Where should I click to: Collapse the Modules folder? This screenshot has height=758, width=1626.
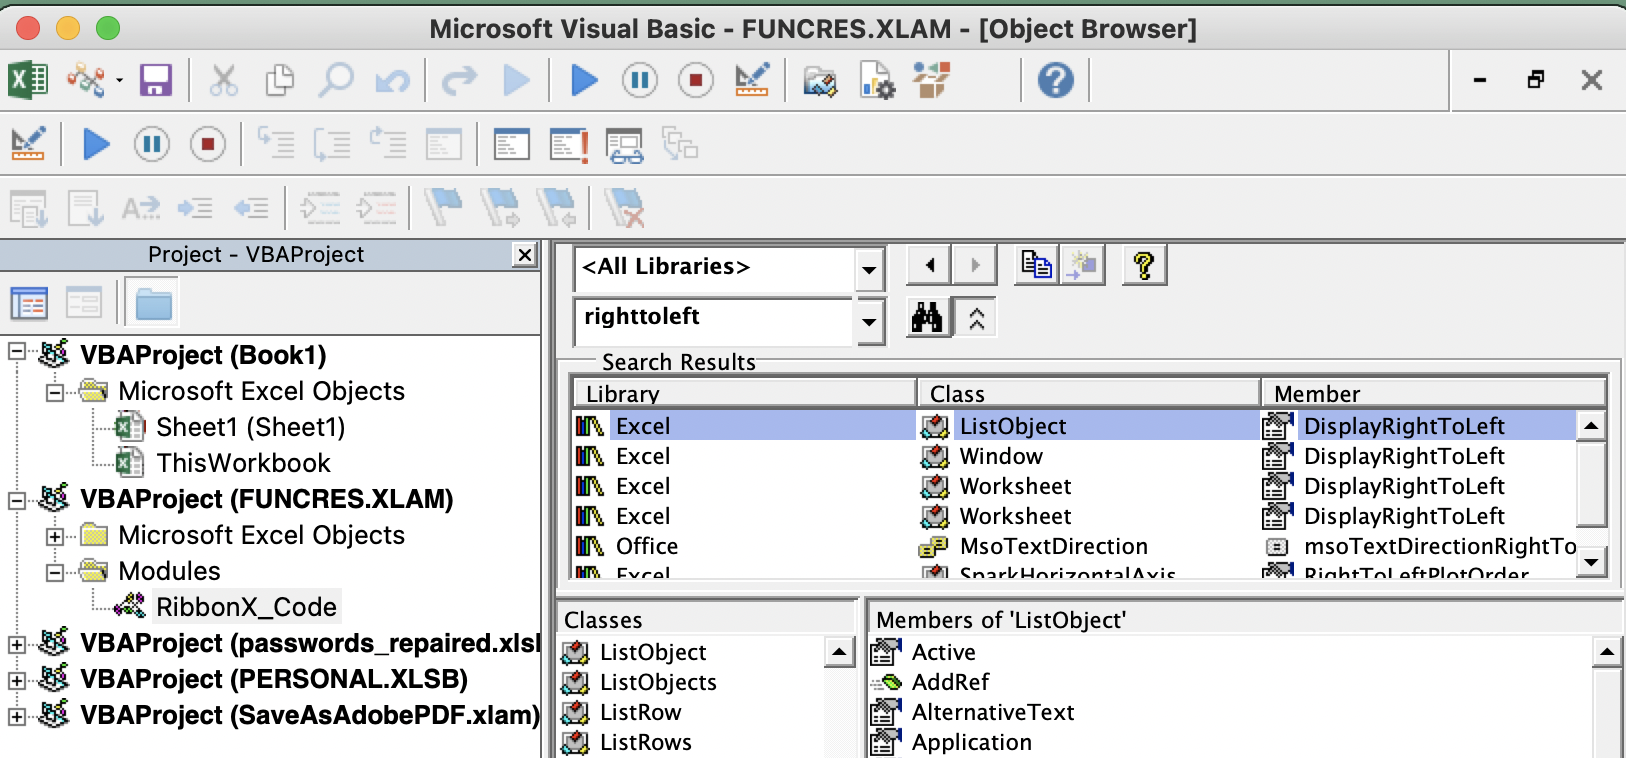tap(54, 572)
